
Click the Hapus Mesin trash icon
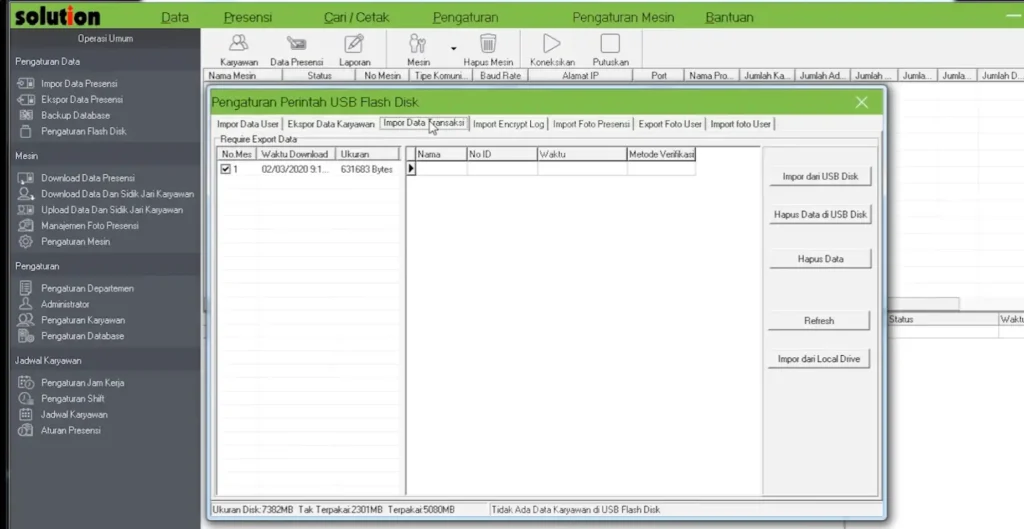pos(488,47)
